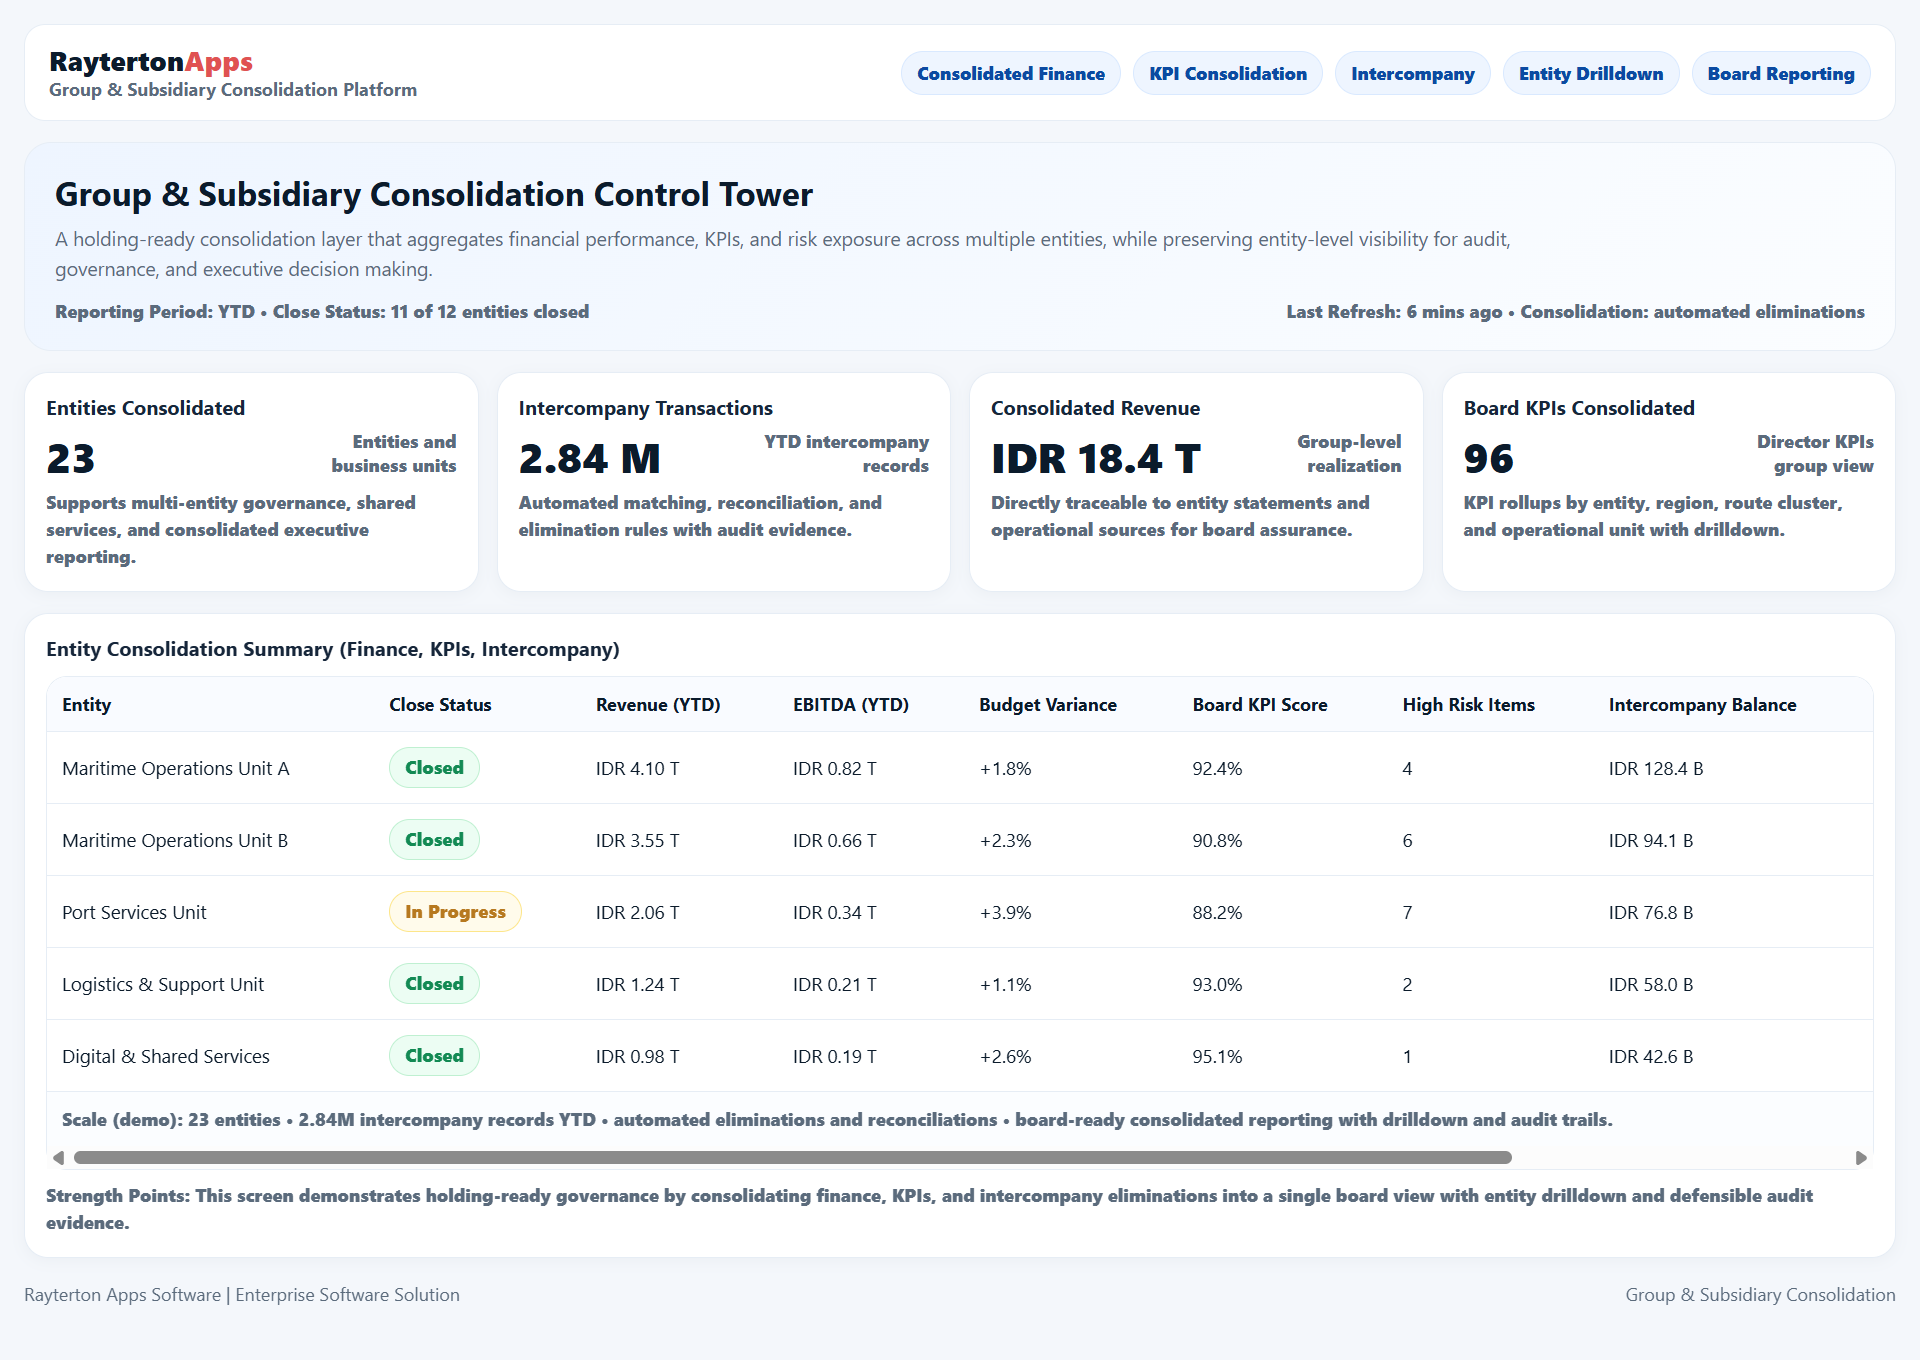Click the horizontal table scrollbar thumb

pos(792,1158)
